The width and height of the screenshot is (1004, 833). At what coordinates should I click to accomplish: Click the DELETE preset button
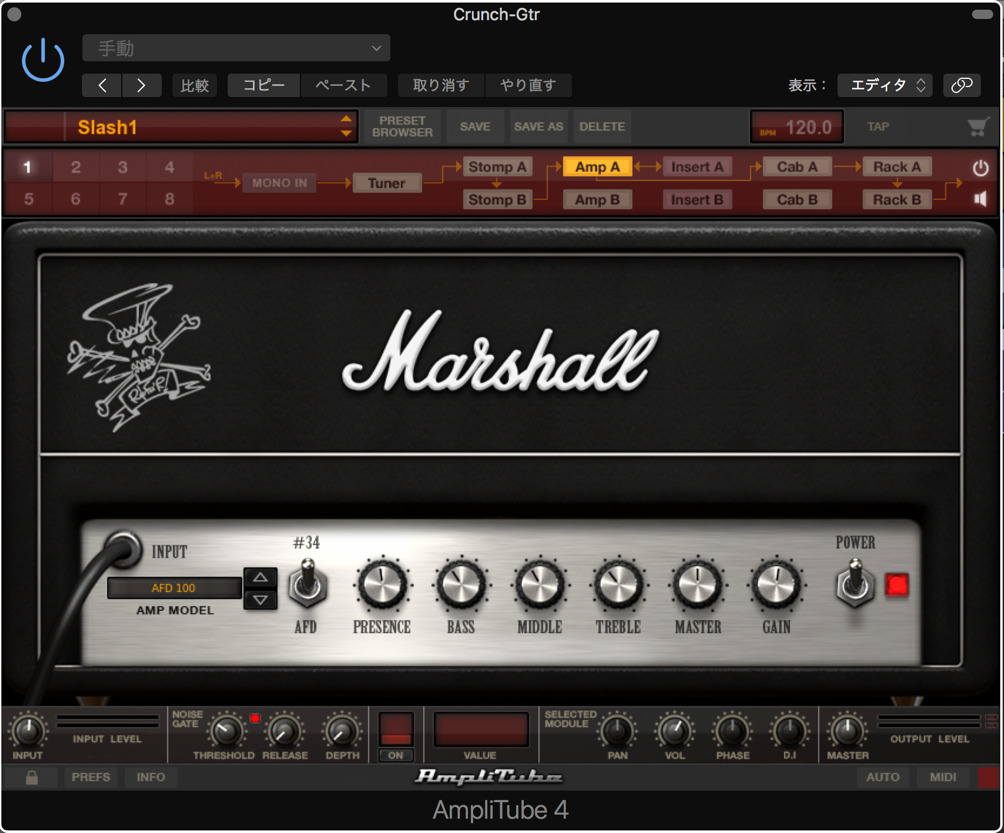click(602, 127)
